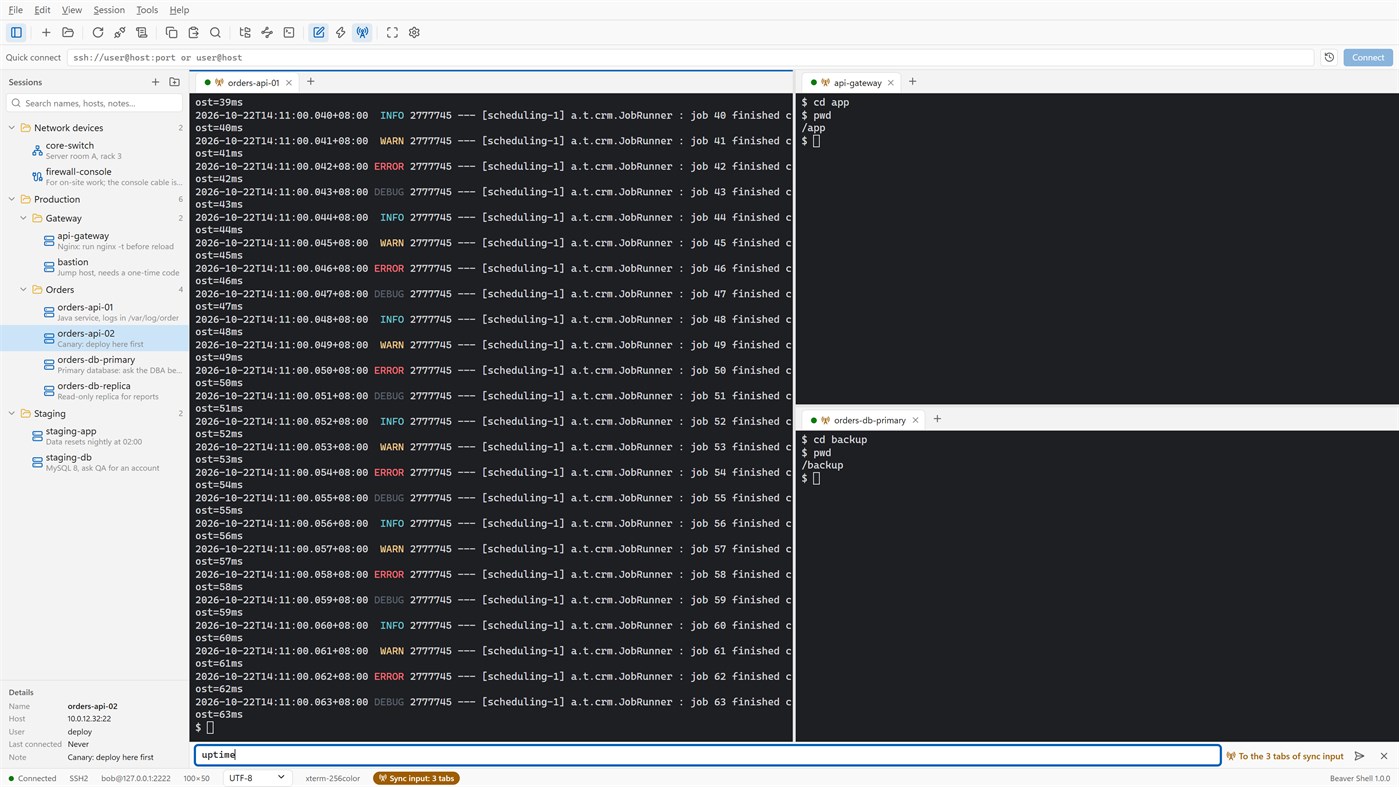Open settings via the gear icon
Screen dimensions: 1399x787
click(x=414, y=32)
